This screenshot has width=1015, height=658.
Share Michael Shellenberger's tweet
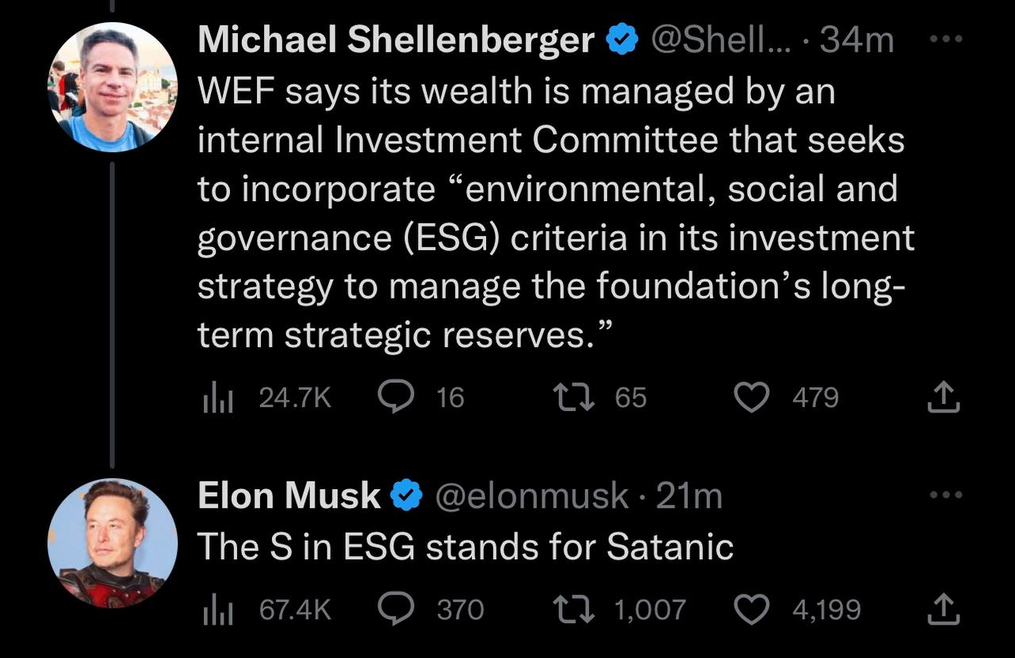click(x=943, y=399)
